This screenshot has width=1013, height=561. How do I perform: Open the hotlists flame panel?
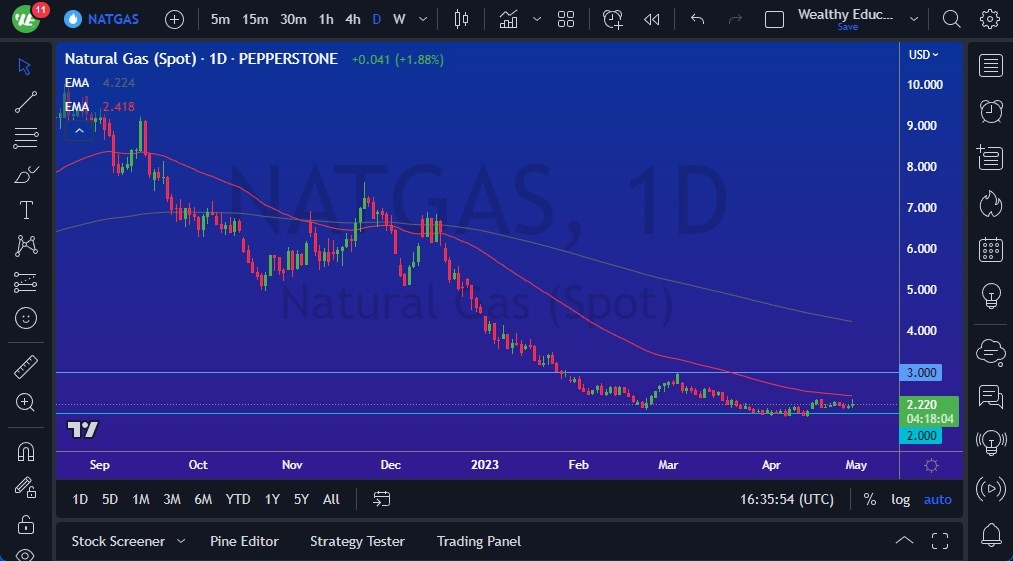(990, 204)
